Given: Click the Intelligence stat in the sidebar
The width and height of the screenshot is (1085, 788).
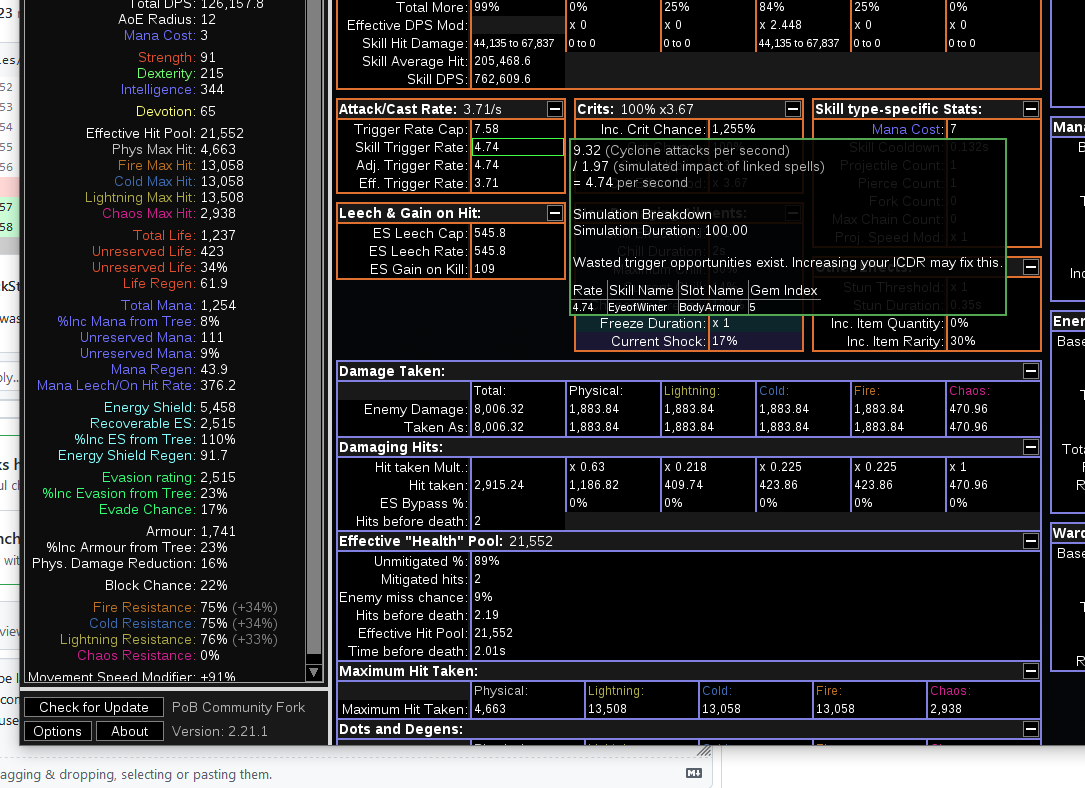Looking at the screenshot, I should pyautogui.click(x=172, y=89).
